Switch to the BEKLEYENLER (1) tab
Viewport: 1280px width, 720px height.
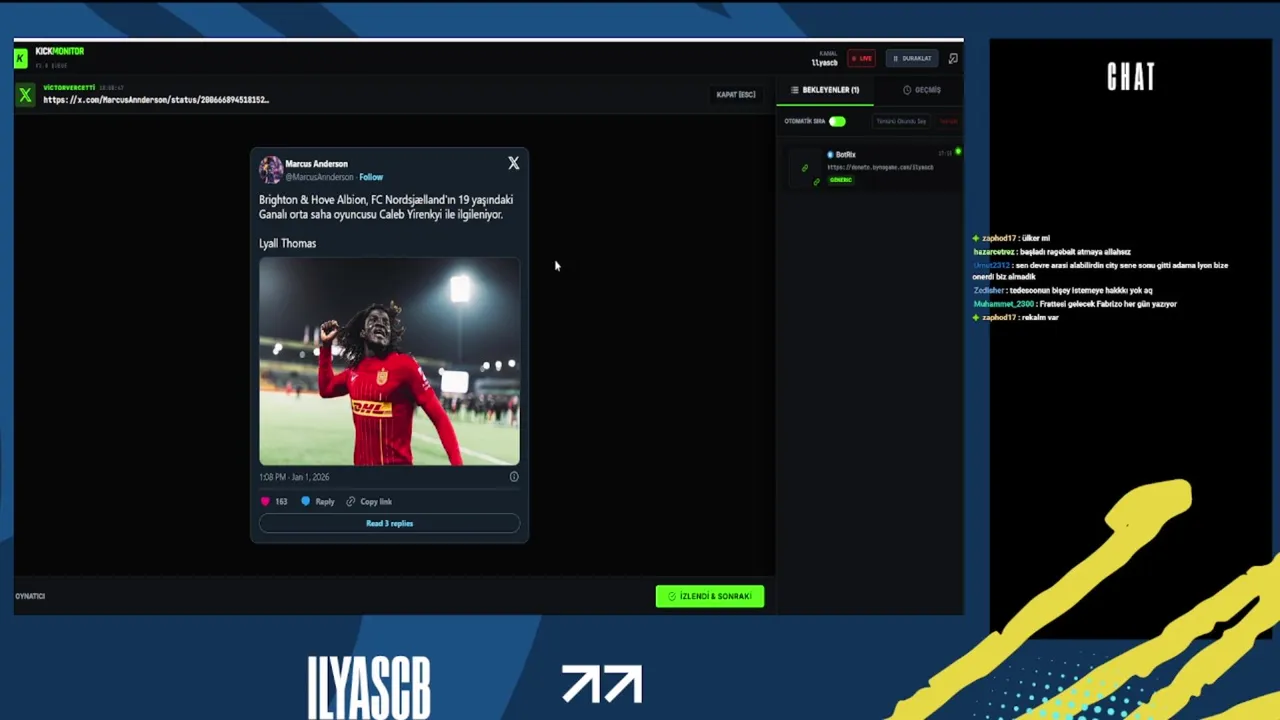[x=825, y=90]
